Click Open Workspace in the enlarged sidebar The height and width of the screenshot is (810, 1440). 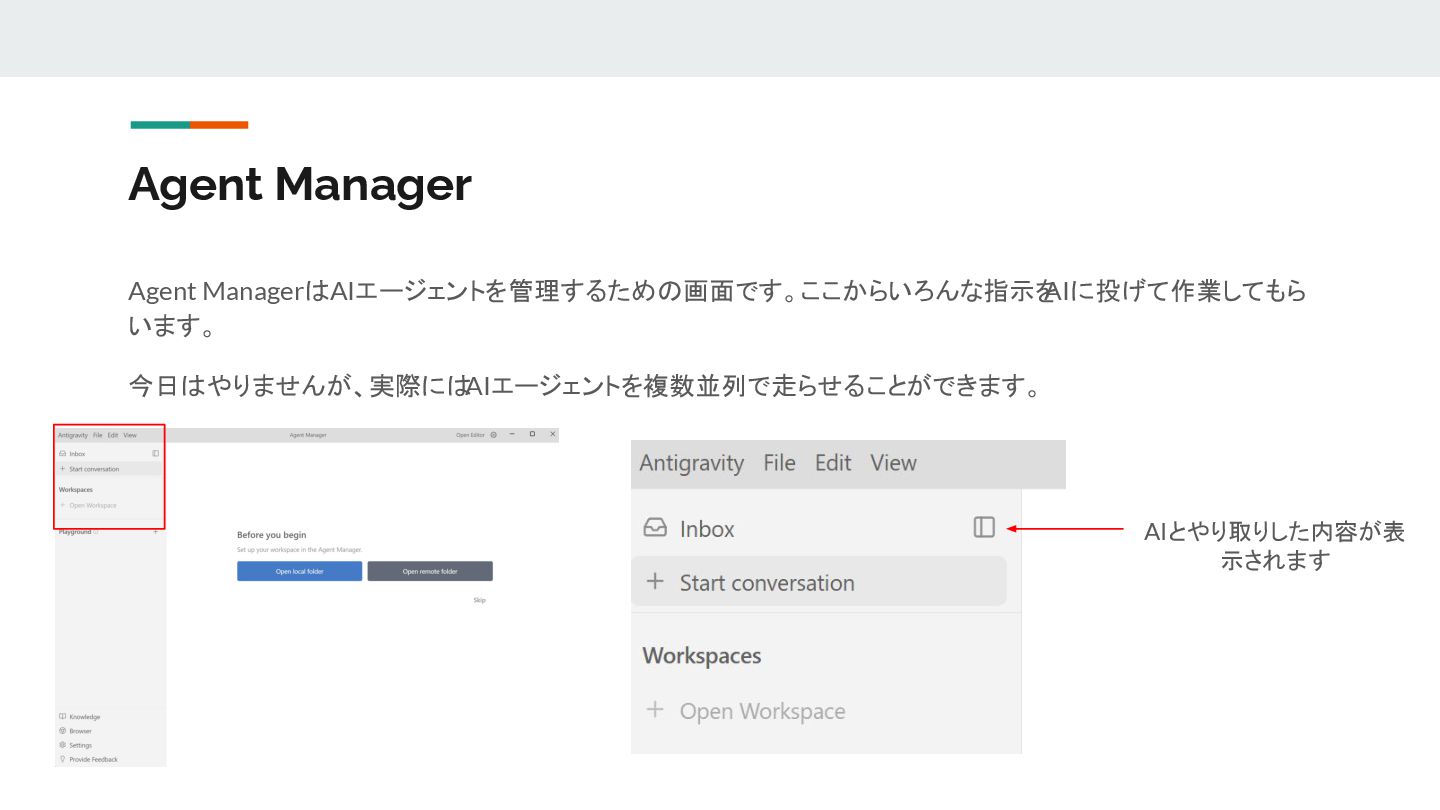[762, 711]
